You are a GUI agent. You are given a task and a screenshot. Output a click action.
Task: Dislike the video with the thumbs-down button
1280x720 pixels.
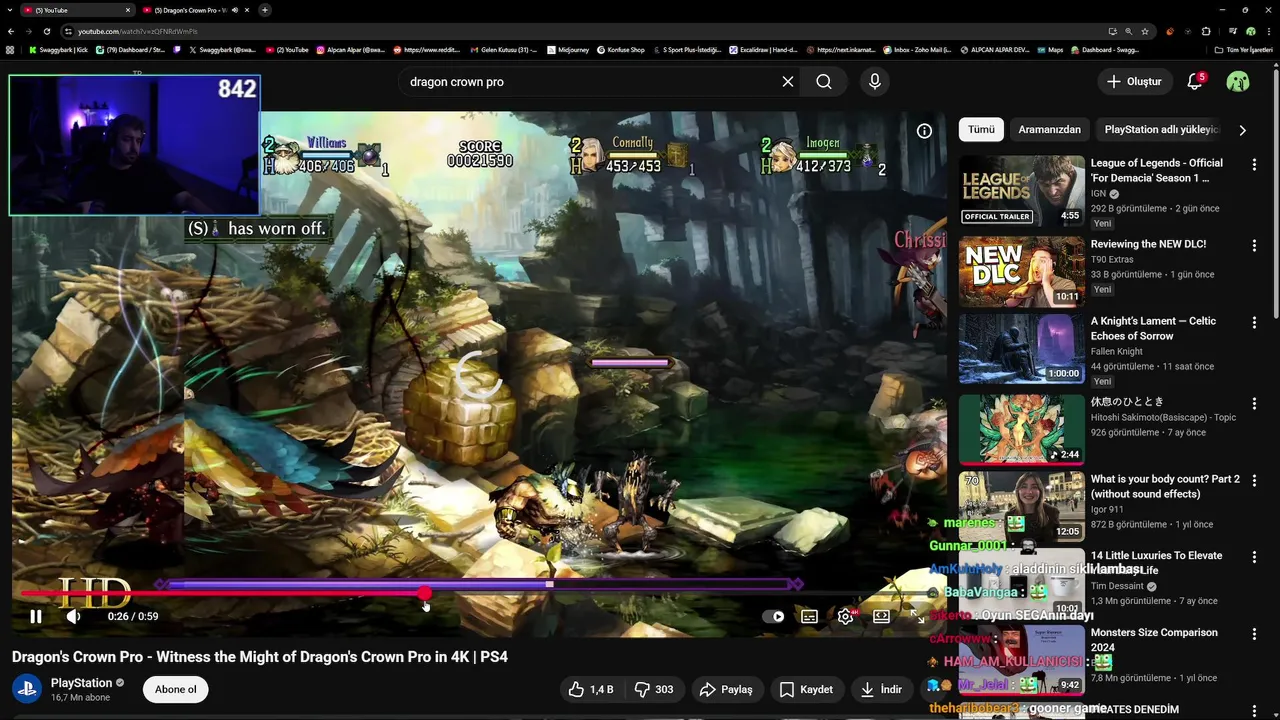pyautogui.click(x=654, y=689)
